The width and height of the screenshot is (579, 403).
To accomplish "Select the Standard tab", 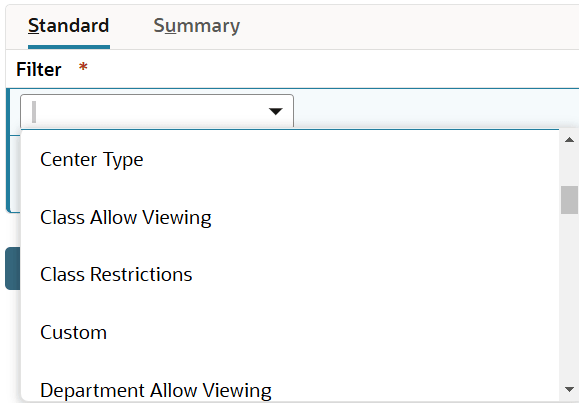I will tap(69, 26).
